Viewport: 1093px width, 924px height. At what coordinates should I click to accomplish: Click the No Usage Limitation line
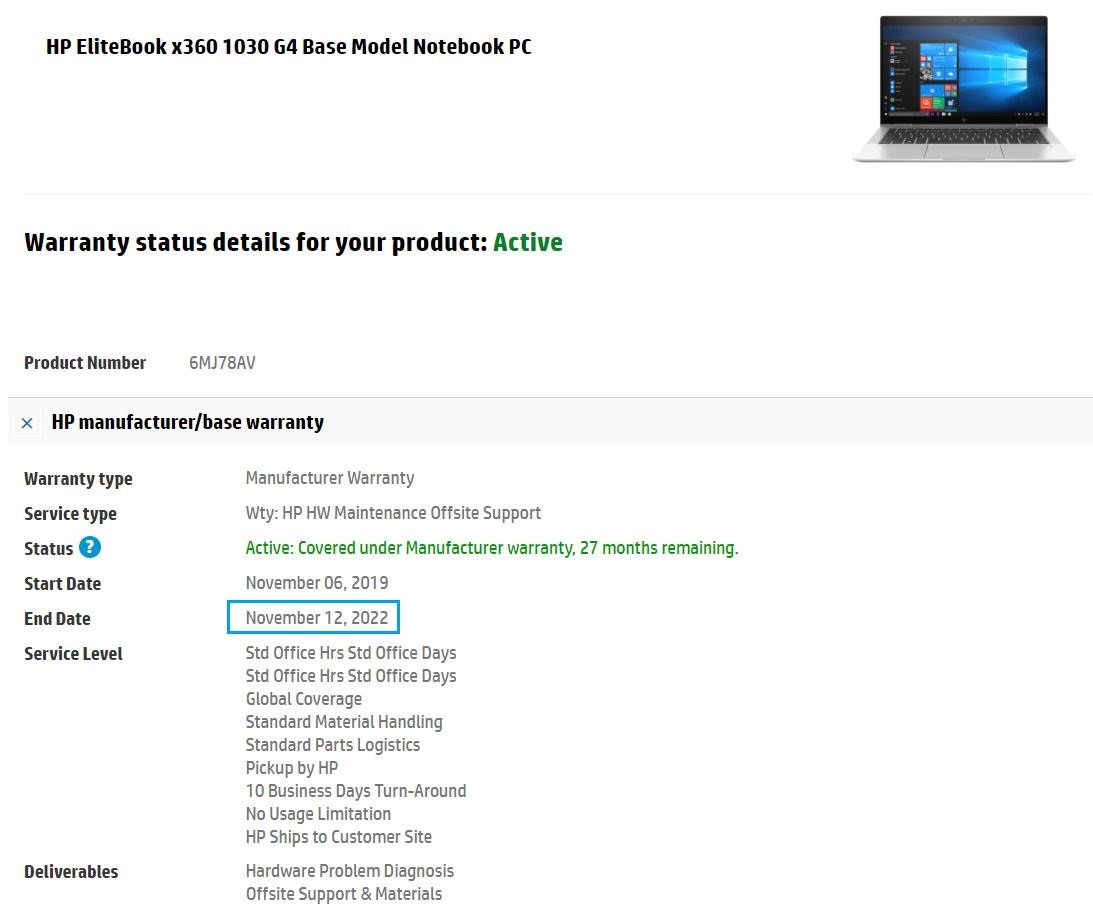pyautogui.click(x=318, y=814)
